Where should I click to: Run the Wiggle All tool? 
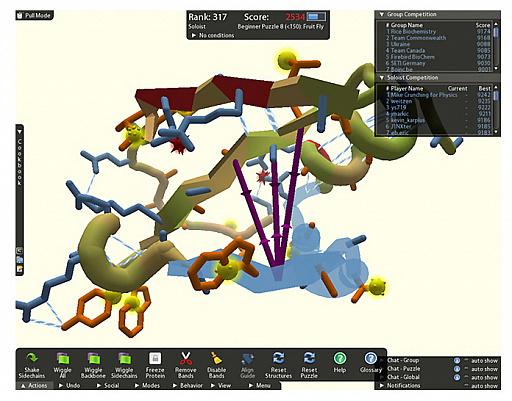[x=62, y=359]
